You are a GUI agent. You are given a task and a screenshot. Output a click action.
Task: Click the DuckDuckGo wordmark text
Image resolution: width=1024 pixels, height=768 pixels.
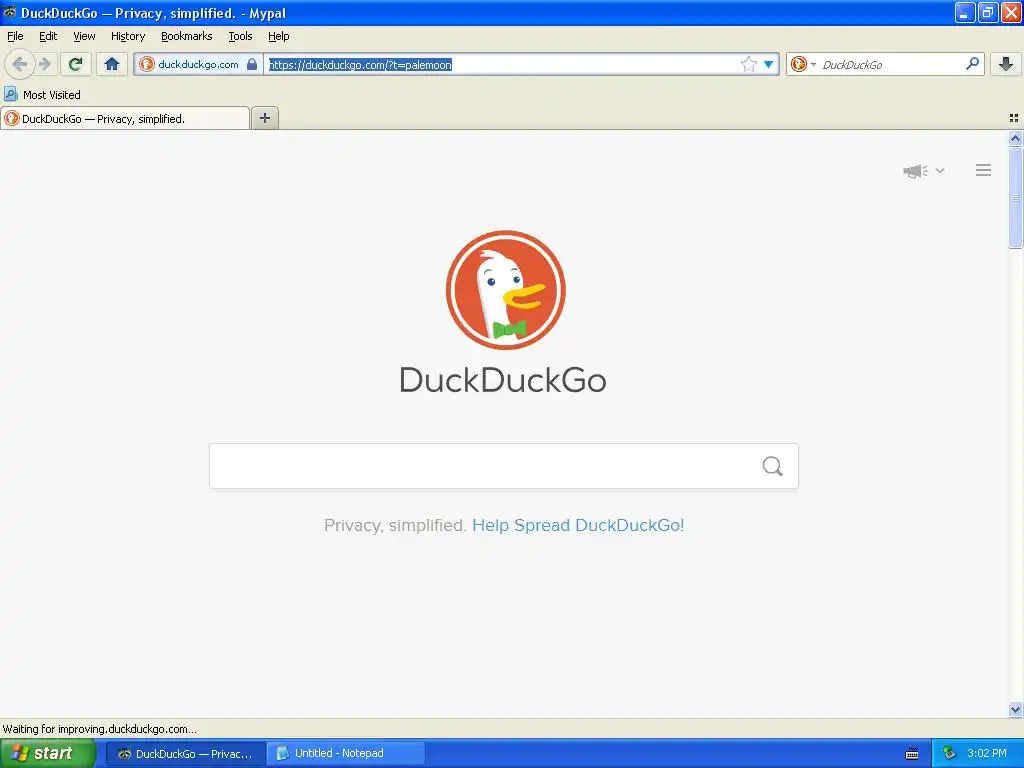point(503,380)
